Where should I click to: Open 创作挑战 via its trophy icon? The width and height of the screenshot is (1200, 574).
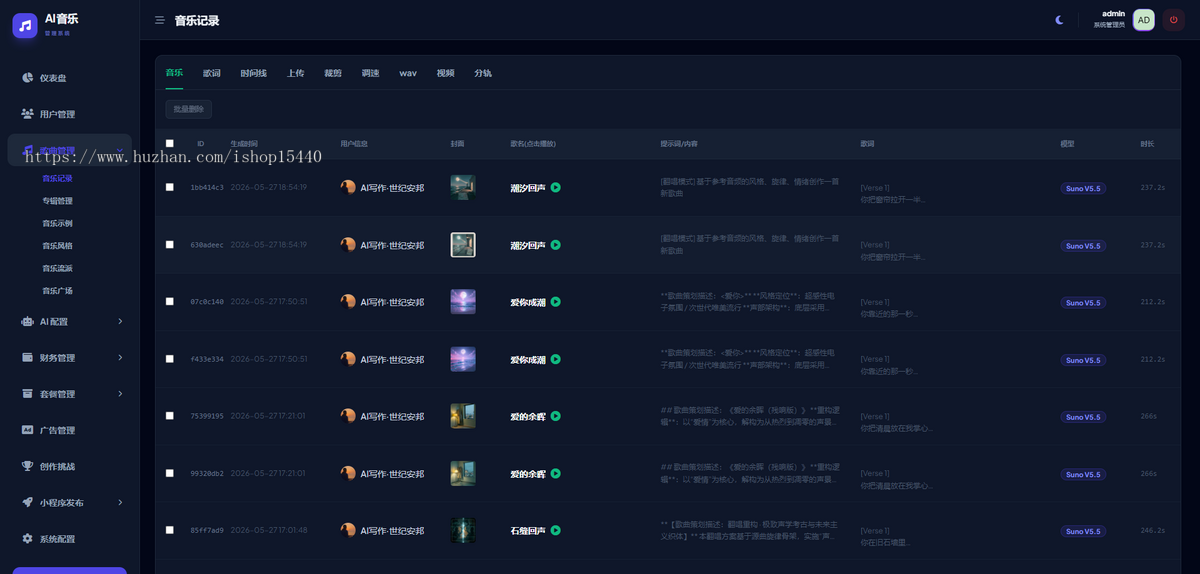[28, 466]
